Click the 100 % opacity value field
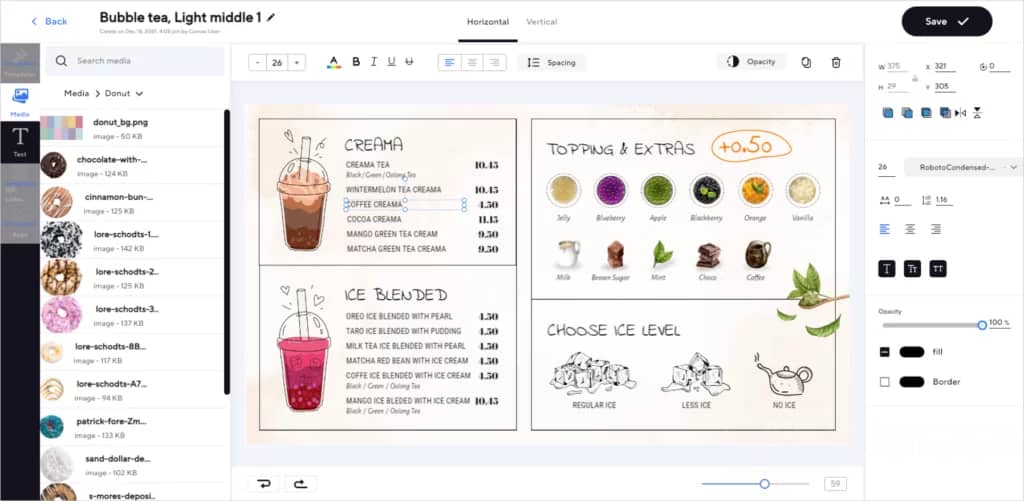Viewport: 1024px width, 501px height. (999, 323)
